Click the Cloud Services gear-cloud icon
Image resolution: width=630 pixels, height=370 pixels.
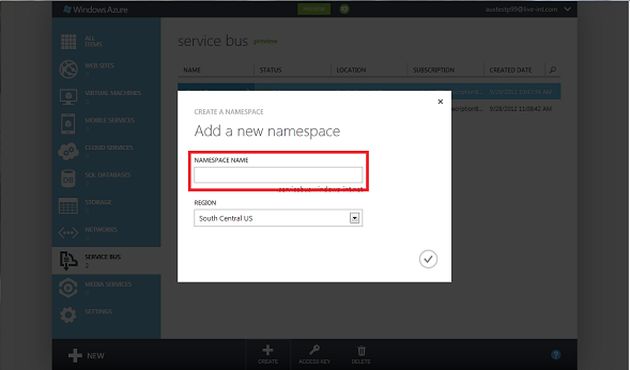(68, 151)
